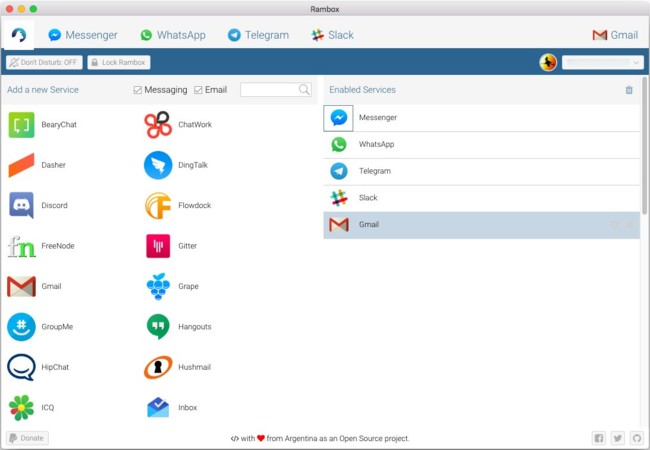
Task: Switch to the WhatsApp tab
Action: pyautogui.click(x=173, y=35)
